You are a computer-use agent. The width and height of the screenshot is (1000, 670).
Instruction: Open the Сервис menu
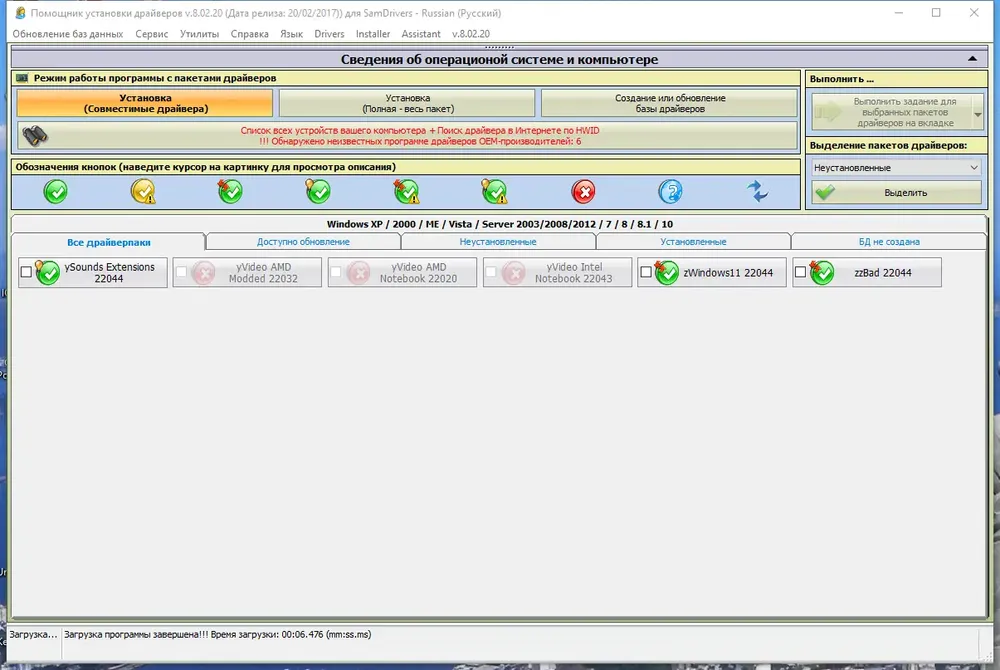[x=152, y=34]
